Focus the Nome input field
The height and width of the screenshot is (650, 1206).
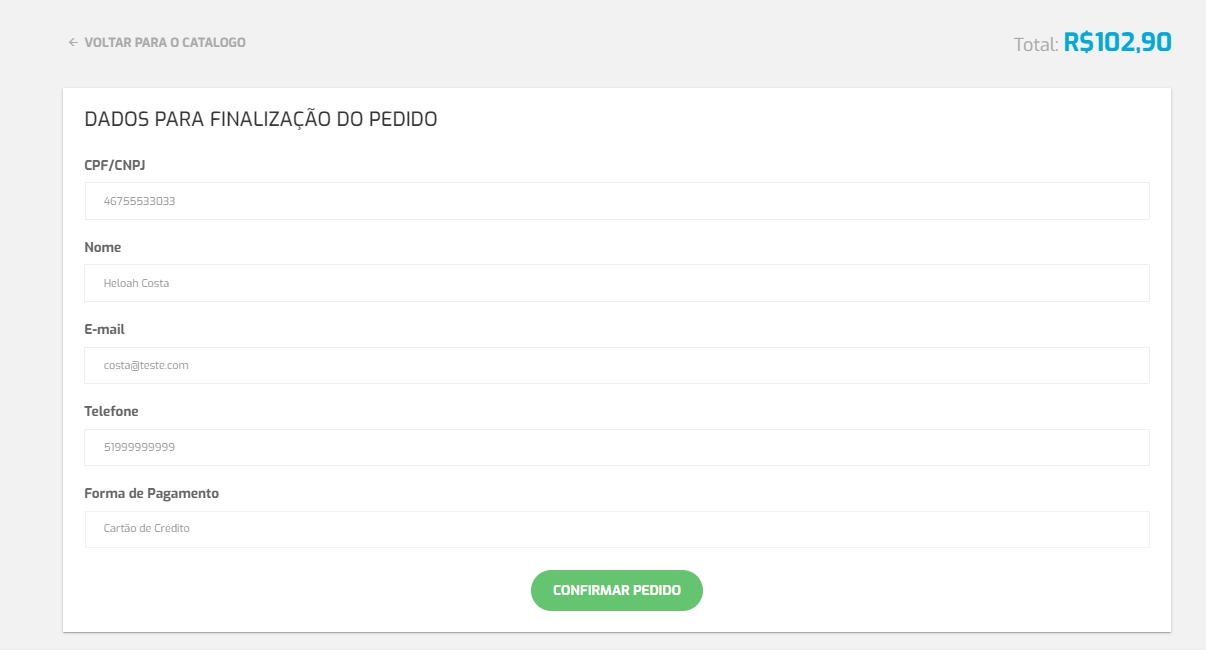[616, 283]
